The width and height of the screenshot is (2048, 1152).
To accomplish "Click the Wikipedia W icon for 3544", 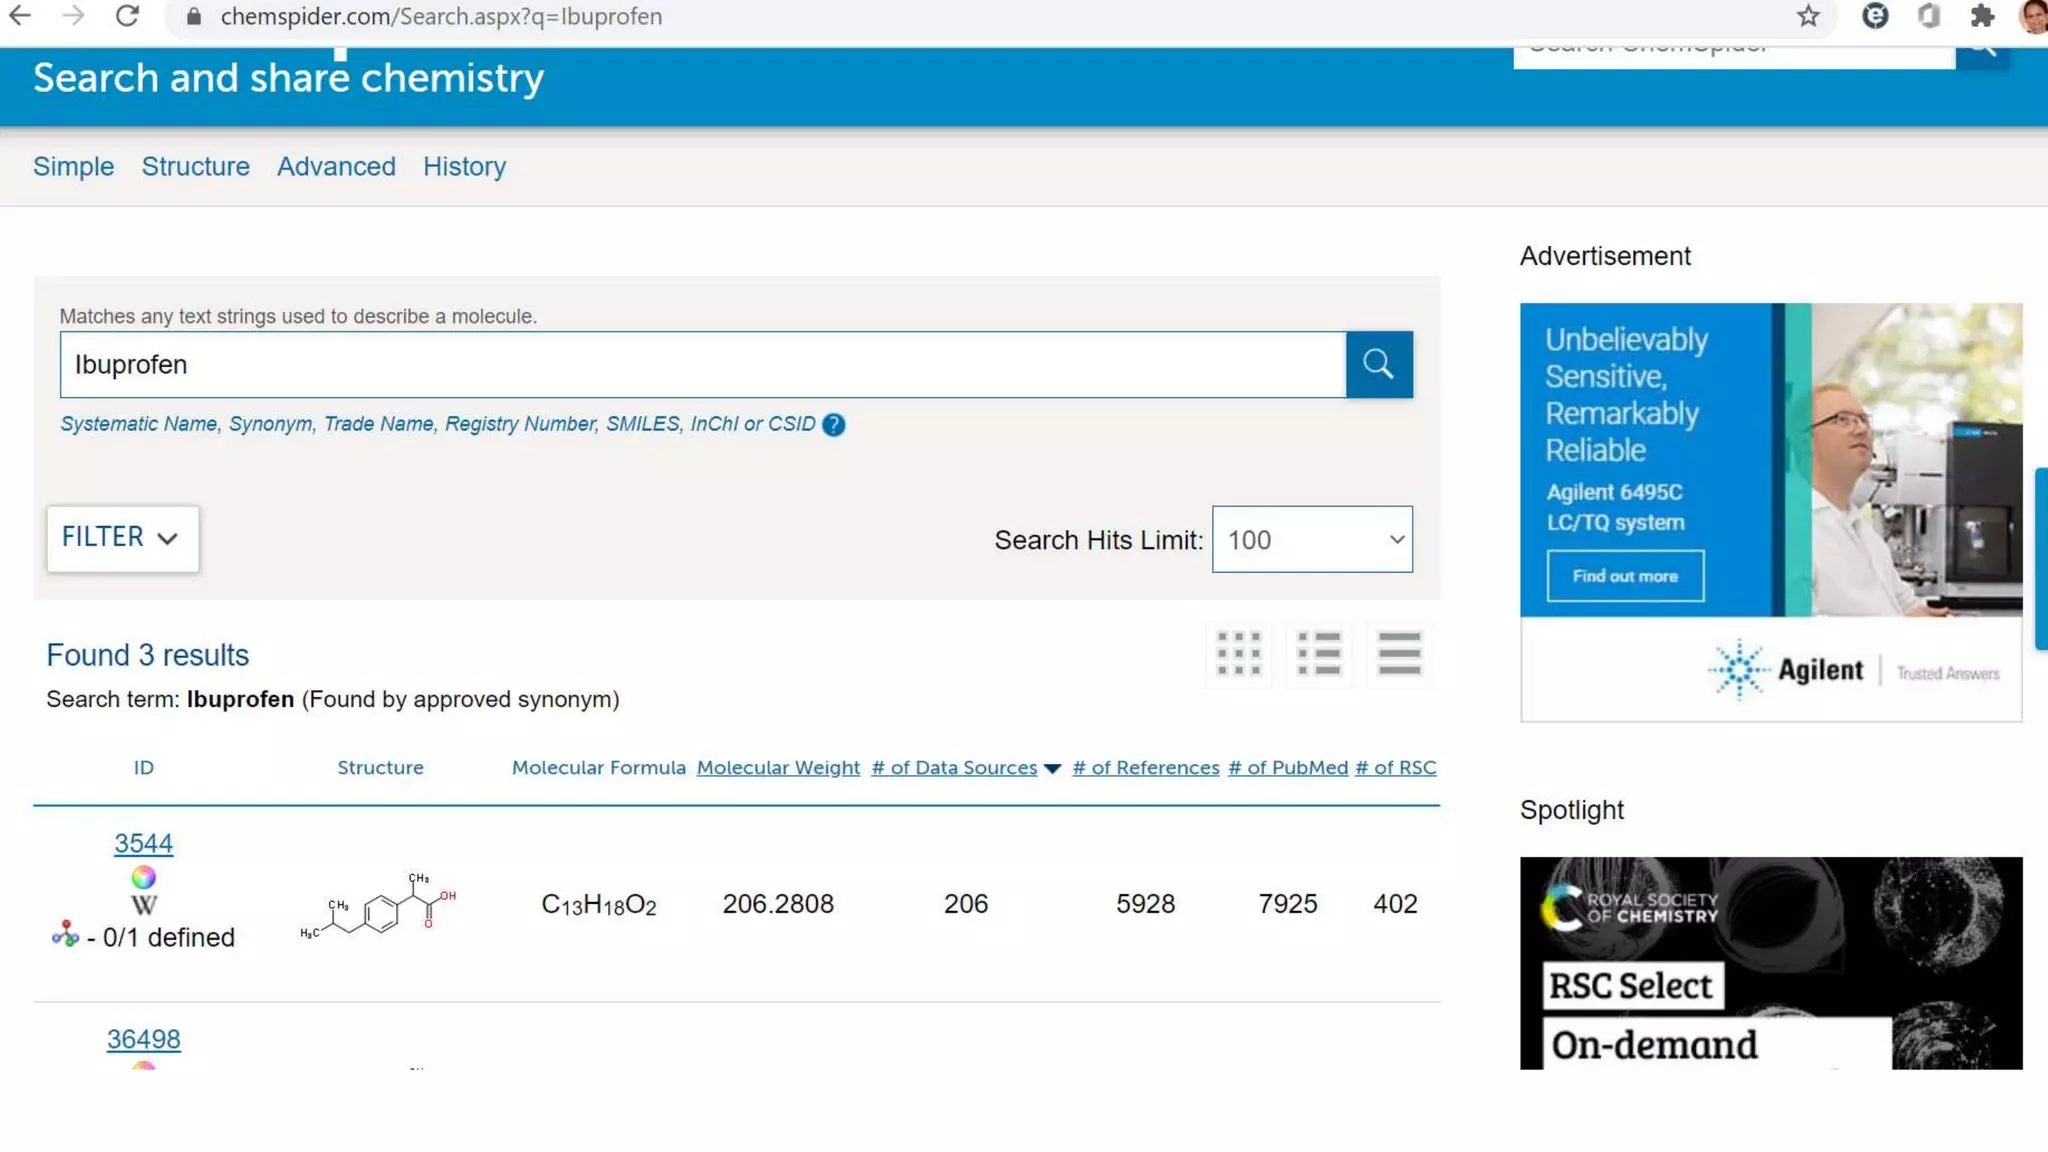I will [143, 906].
